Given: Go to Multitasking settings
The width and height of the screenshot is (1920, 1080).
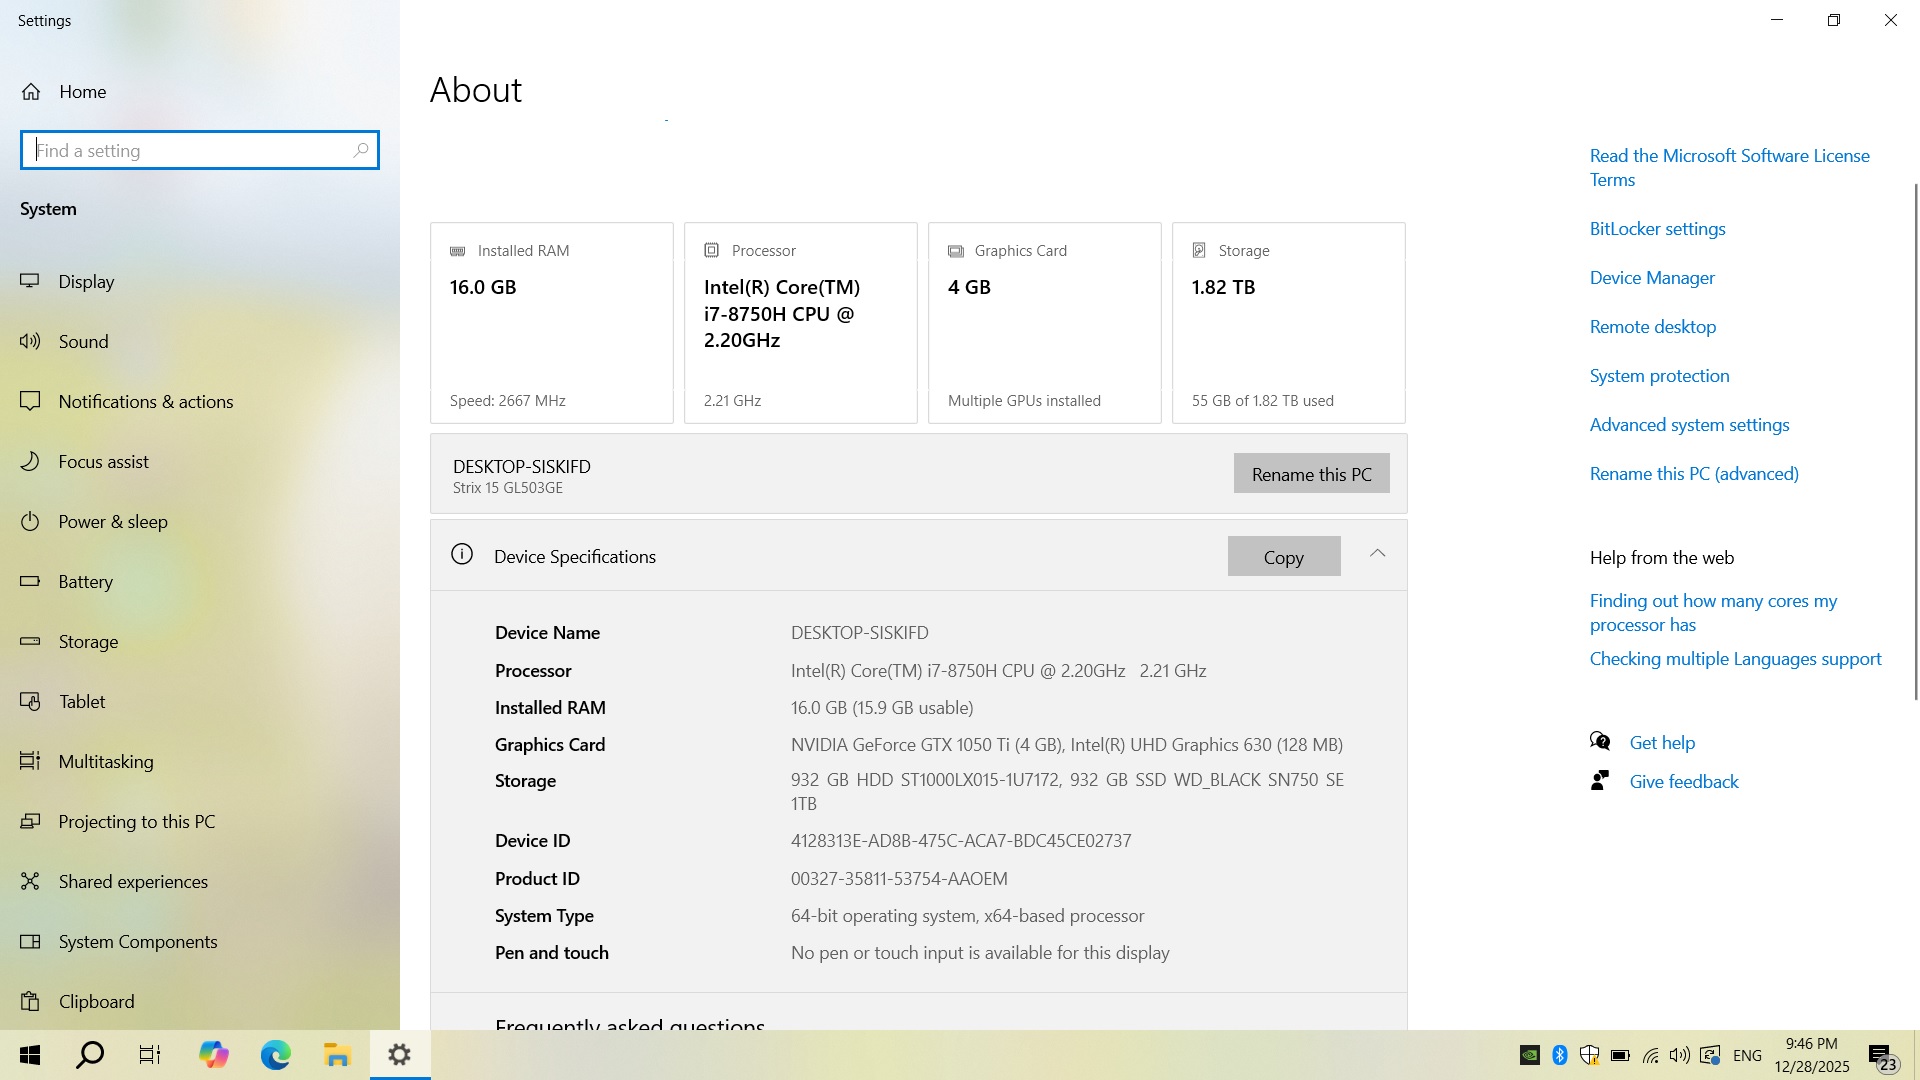Looking at the screenshot, I should [x=106, y=762].
